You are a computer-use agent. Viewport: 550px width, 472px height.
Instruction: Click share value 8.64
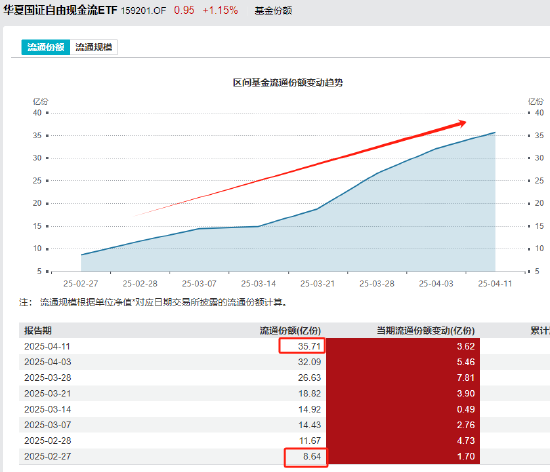[x=312, y=456]
